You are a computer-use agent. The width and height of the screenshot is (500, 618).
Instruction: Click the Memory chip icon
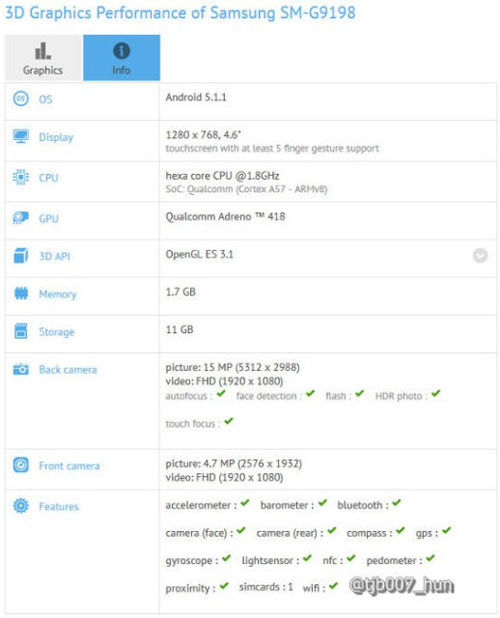click(21, 293)
